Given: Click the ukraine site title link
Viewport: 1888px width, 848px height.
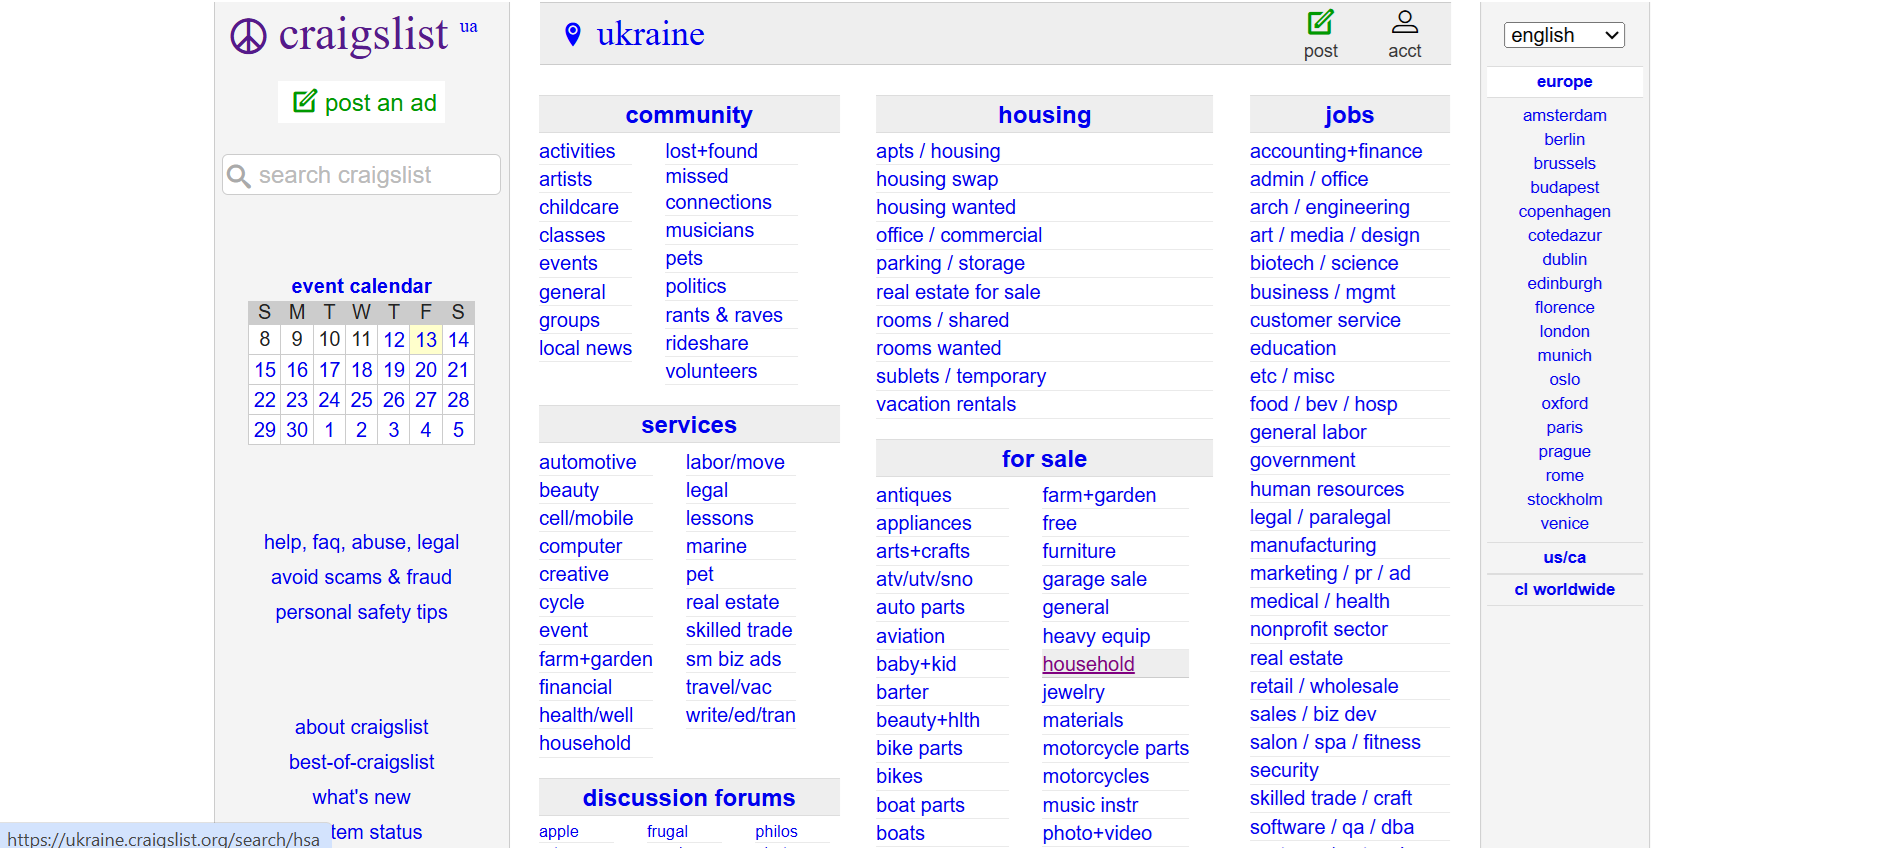Looking at the screenshot, I should click(x=650, y=34).
